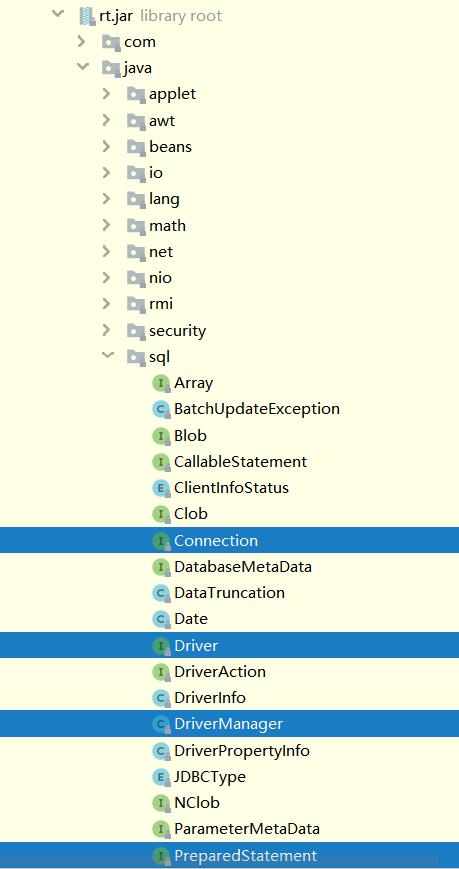Click the CallableStatement interface icon

[x=160, y=462]
